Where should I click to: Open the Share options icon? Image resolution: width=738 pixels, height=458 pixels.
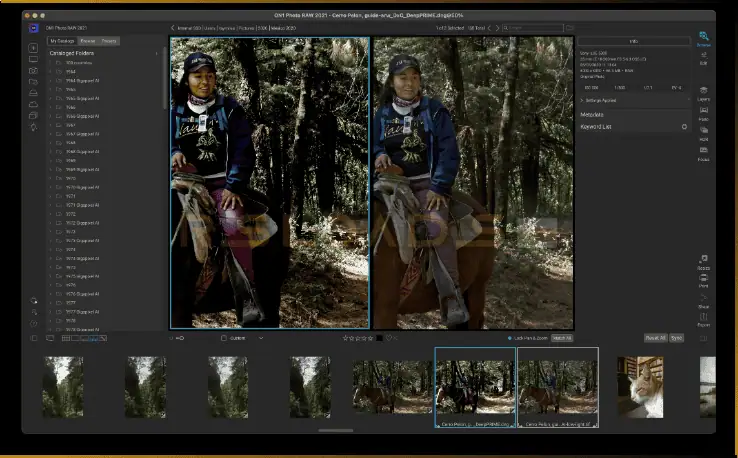tap(704, 299)
